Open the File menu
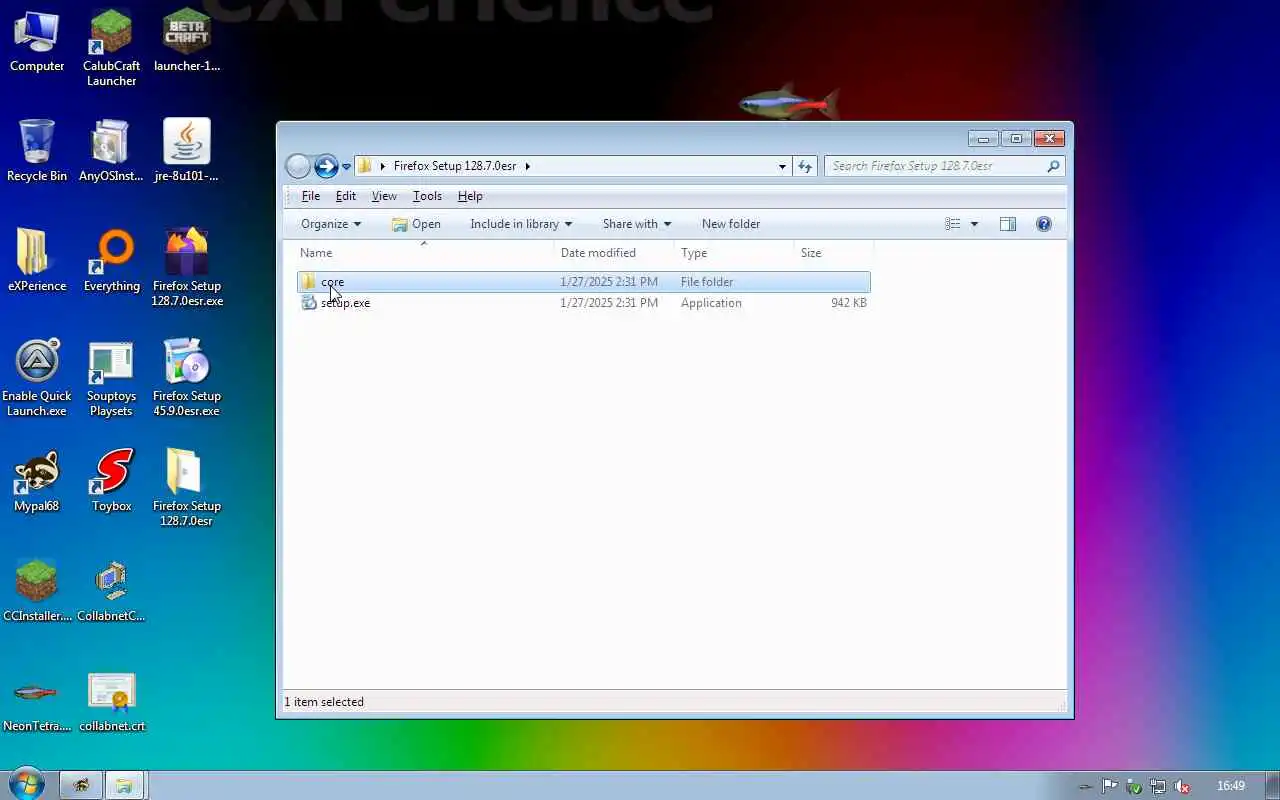The width and height of the screenshot is (1280, 800). [x=311, y=196]
